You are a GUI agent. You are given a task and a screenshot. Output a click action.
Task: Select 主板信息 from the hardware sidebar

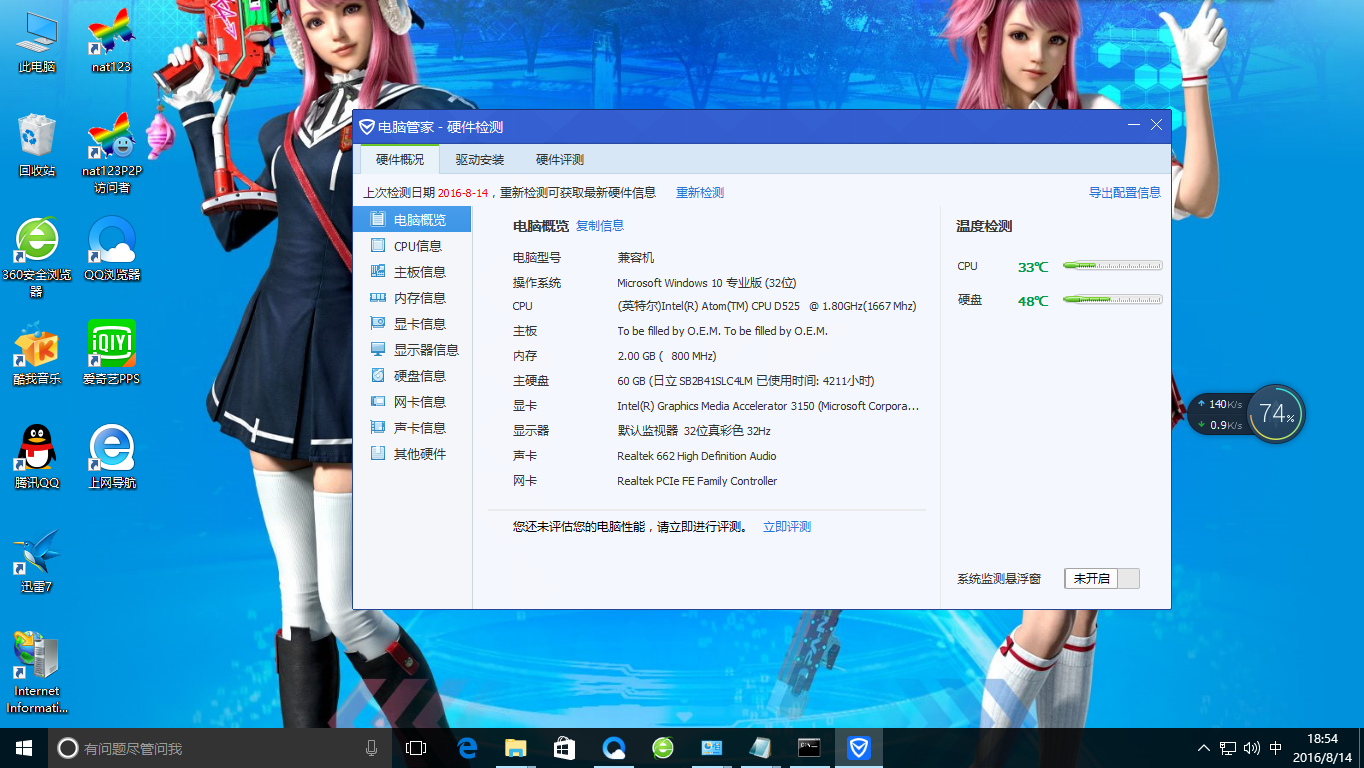413,271
